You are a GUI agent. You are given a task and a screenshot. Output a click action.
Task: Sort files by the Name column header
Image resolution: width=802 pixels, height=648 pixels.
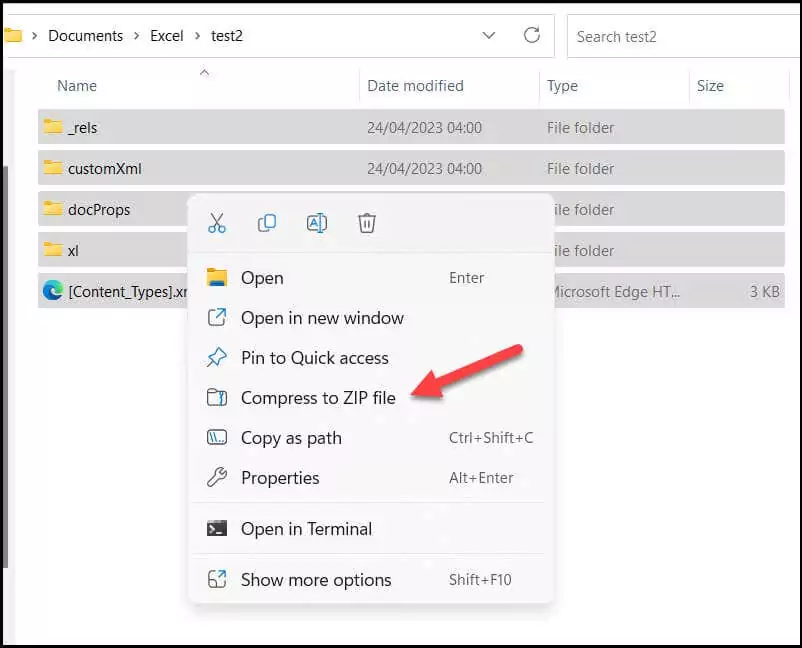click(77, 86)
